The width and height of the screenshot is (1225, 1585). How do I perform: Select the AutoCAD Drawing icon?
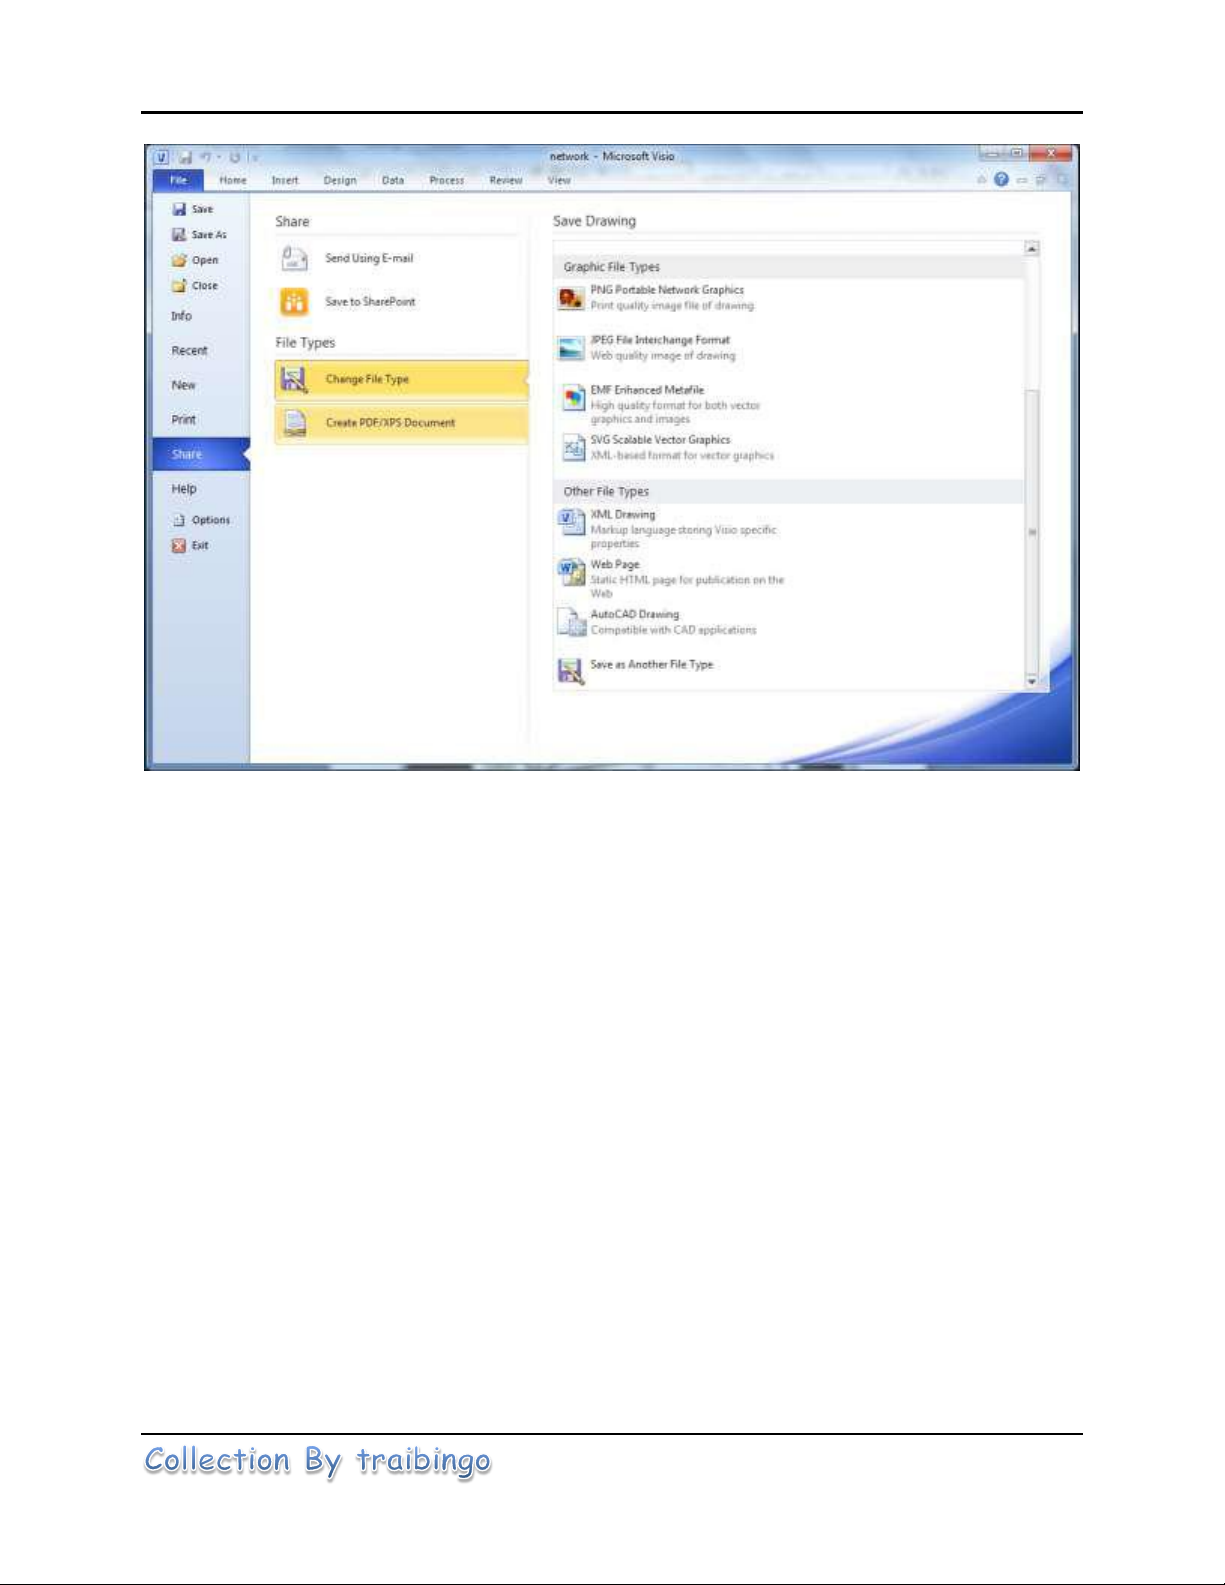571,622
